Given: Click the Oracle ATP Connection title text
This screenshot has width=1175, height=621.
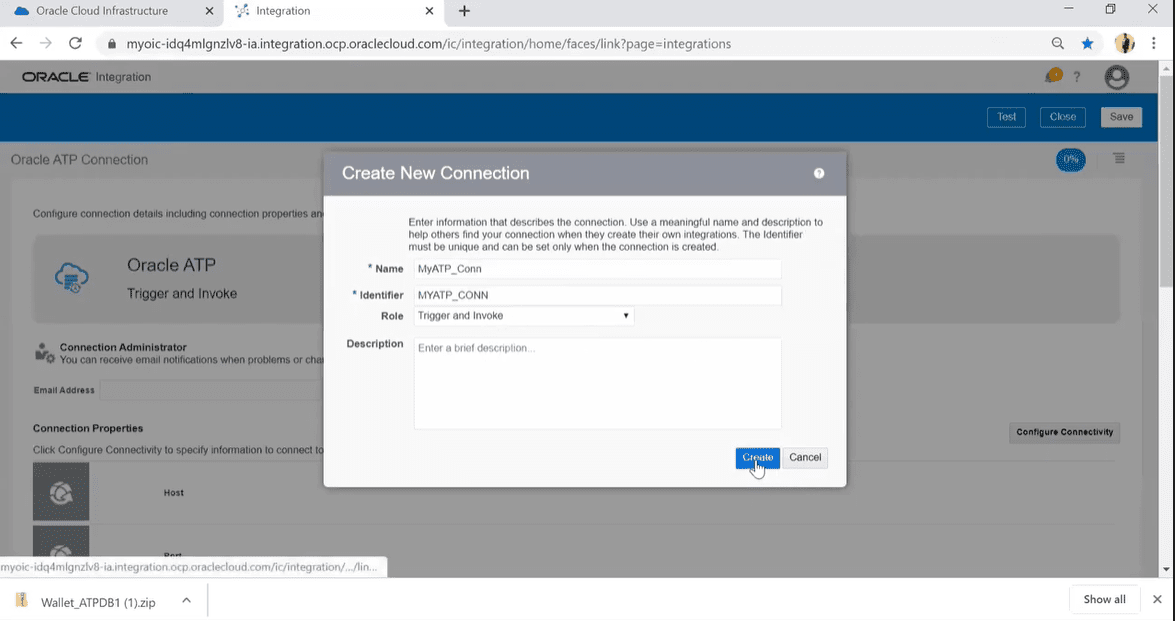Looking at the screenshot, I should coord(79,160).
